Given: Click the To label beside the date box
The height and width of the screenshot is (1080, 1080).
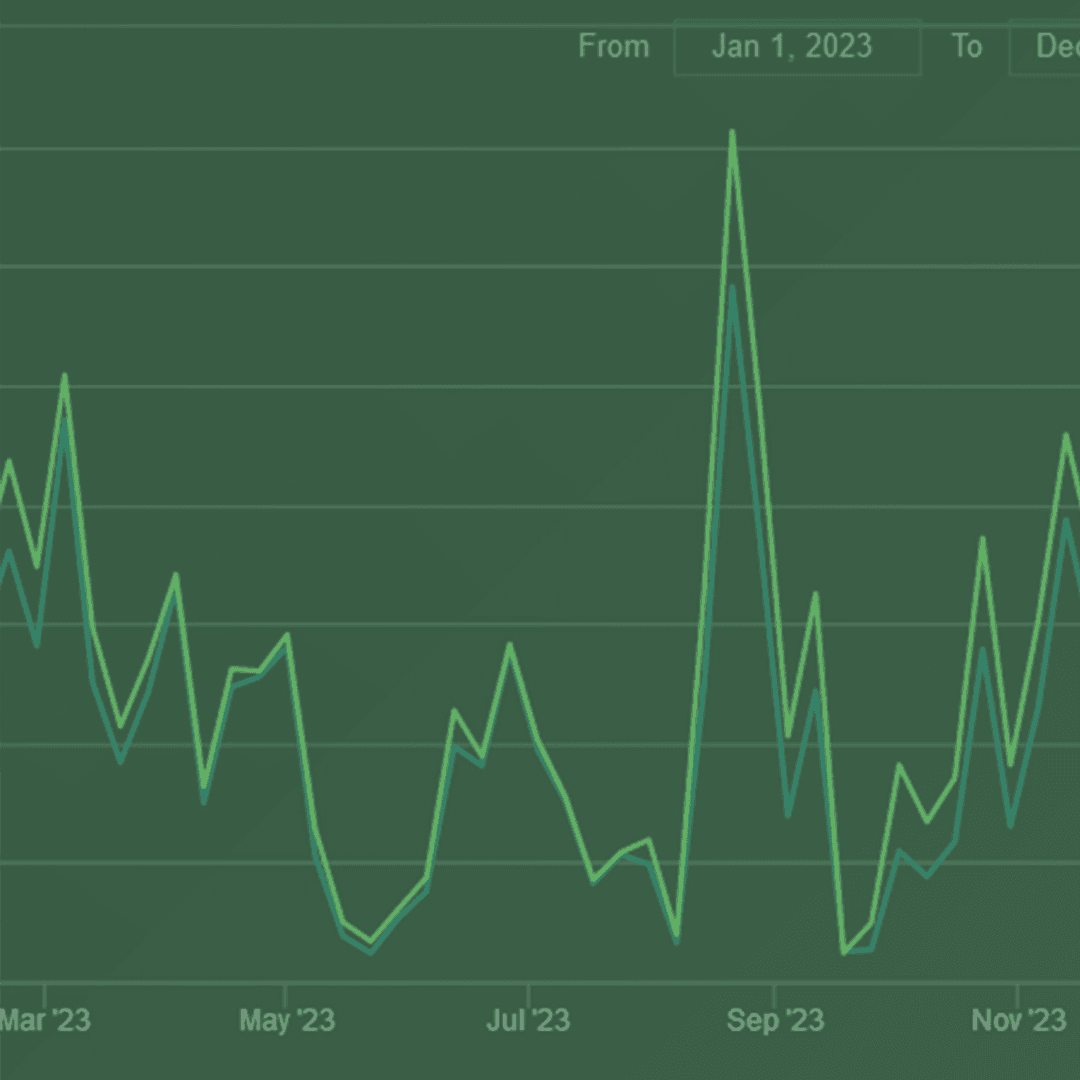Looking at the screenshot, I should point(966,47).
